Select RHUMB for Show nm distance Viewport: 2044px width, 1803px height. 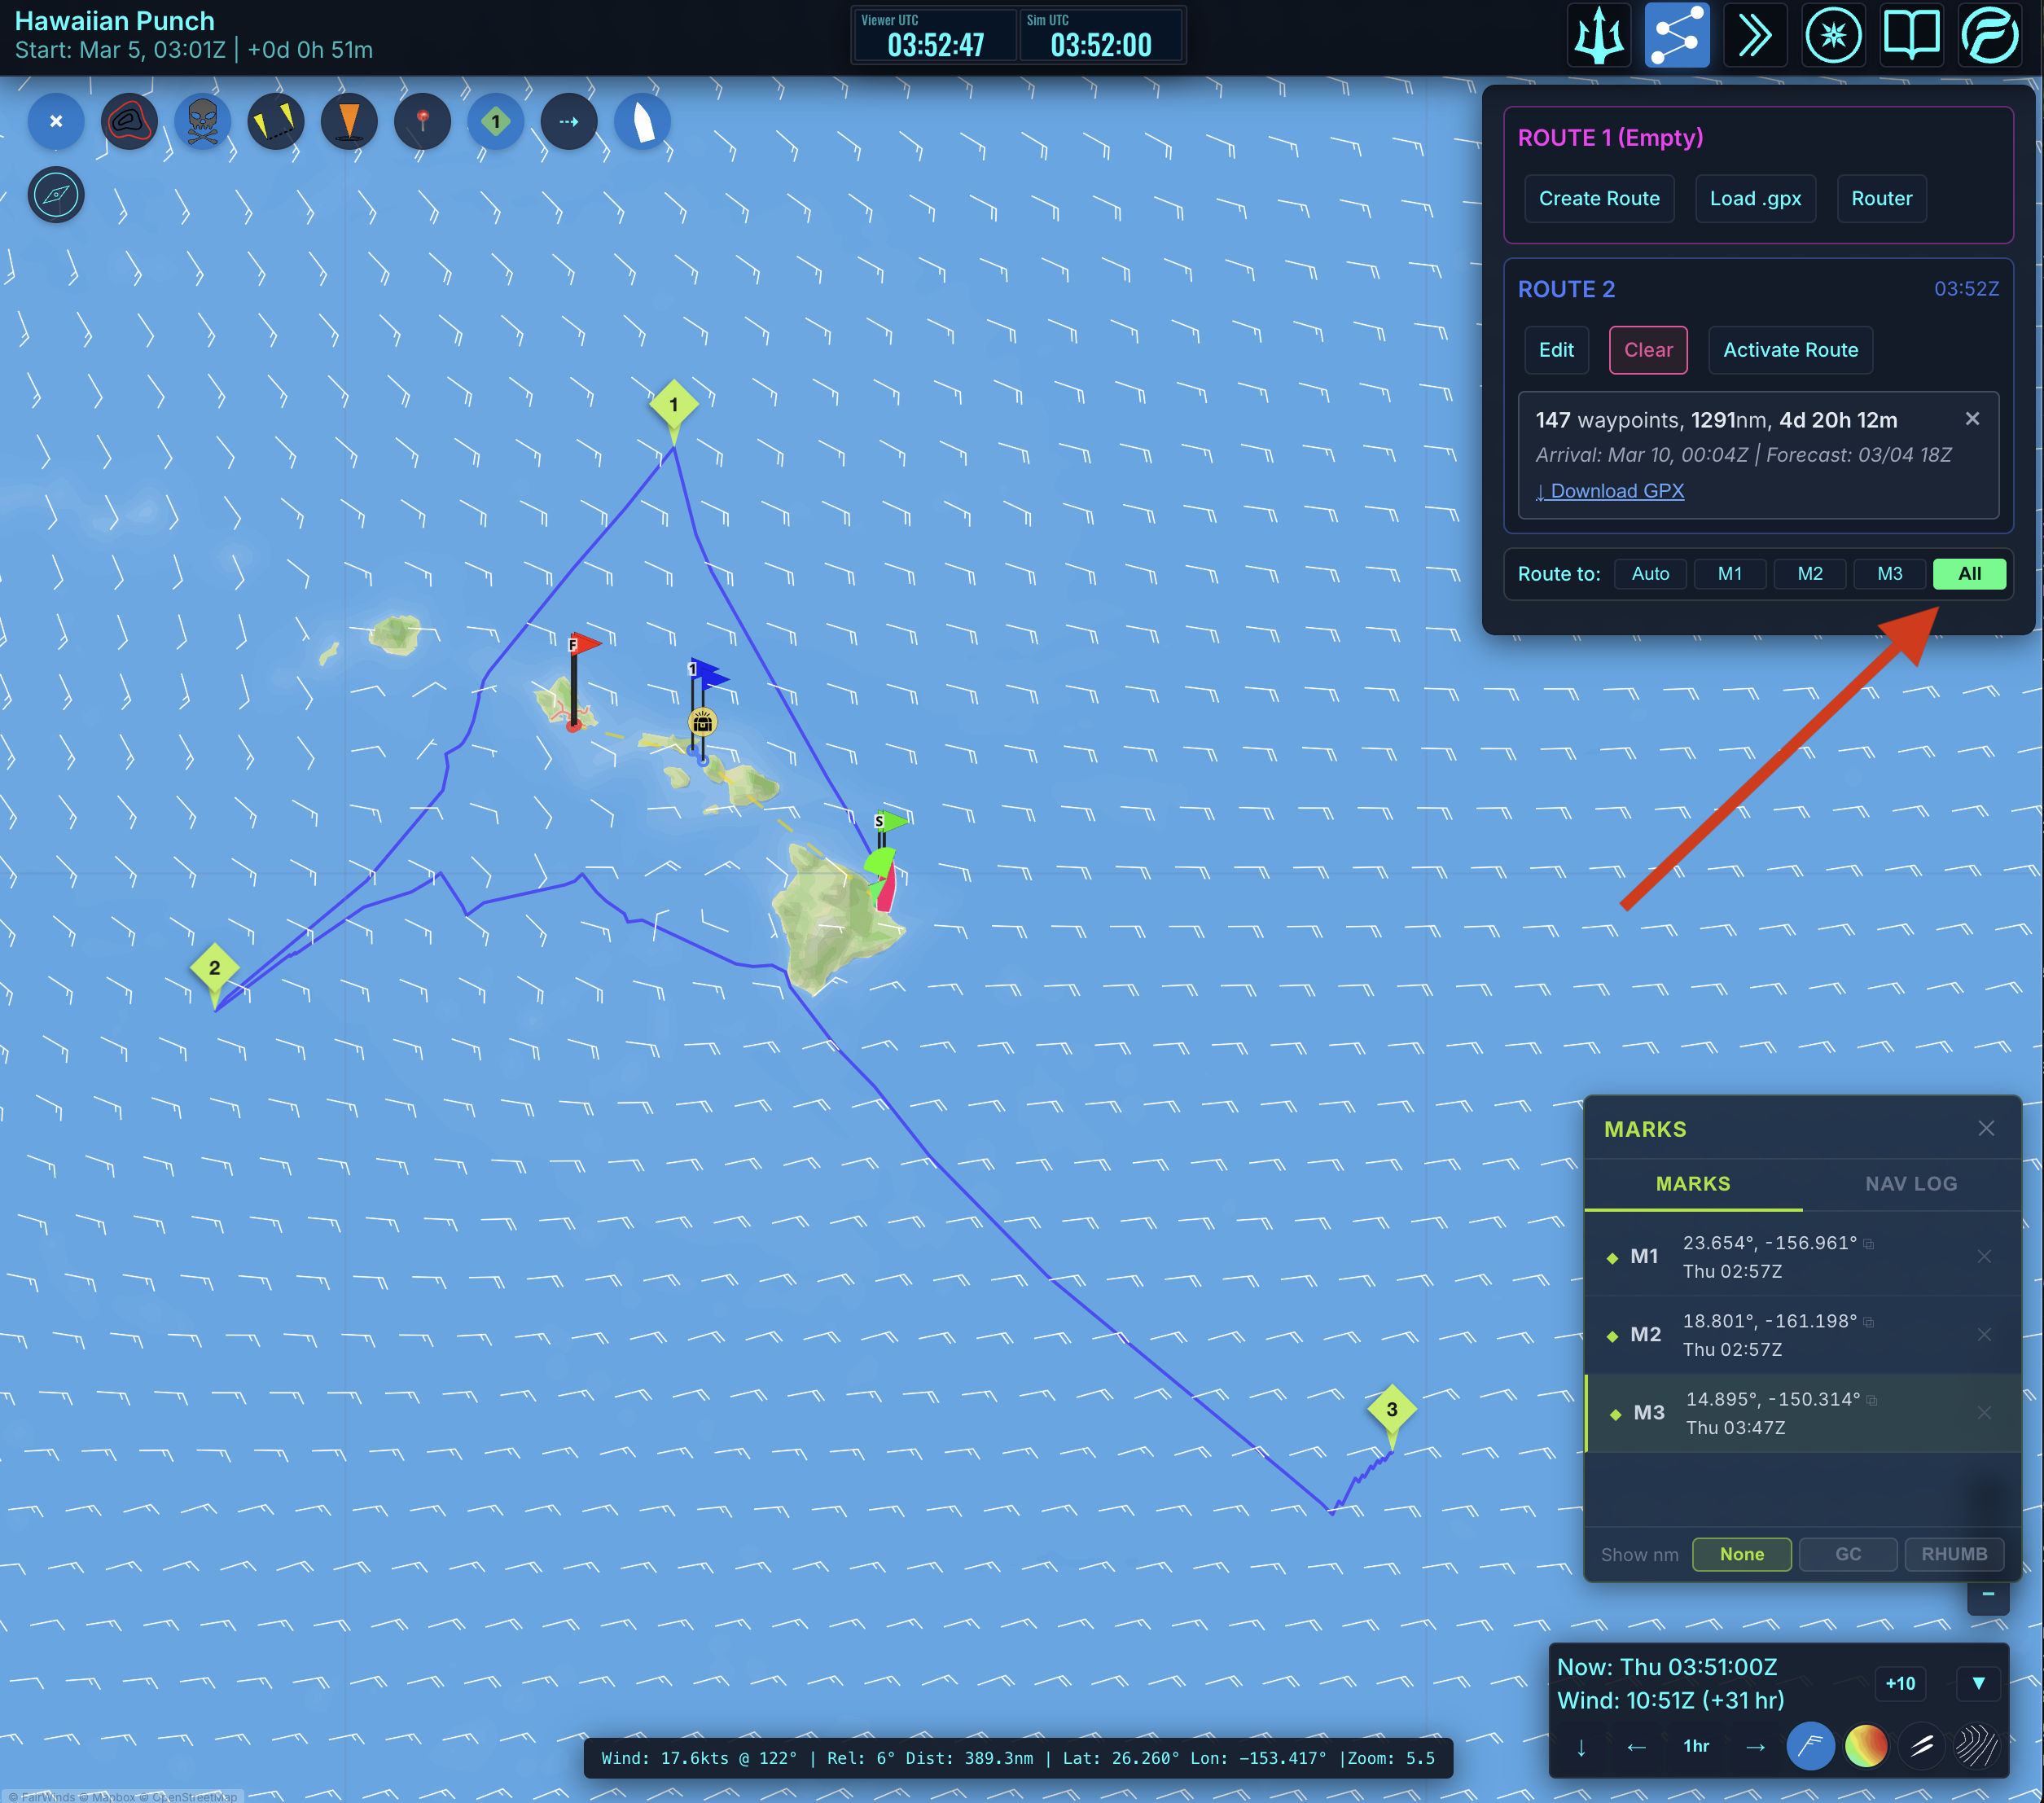(x=1953, y=1554)
